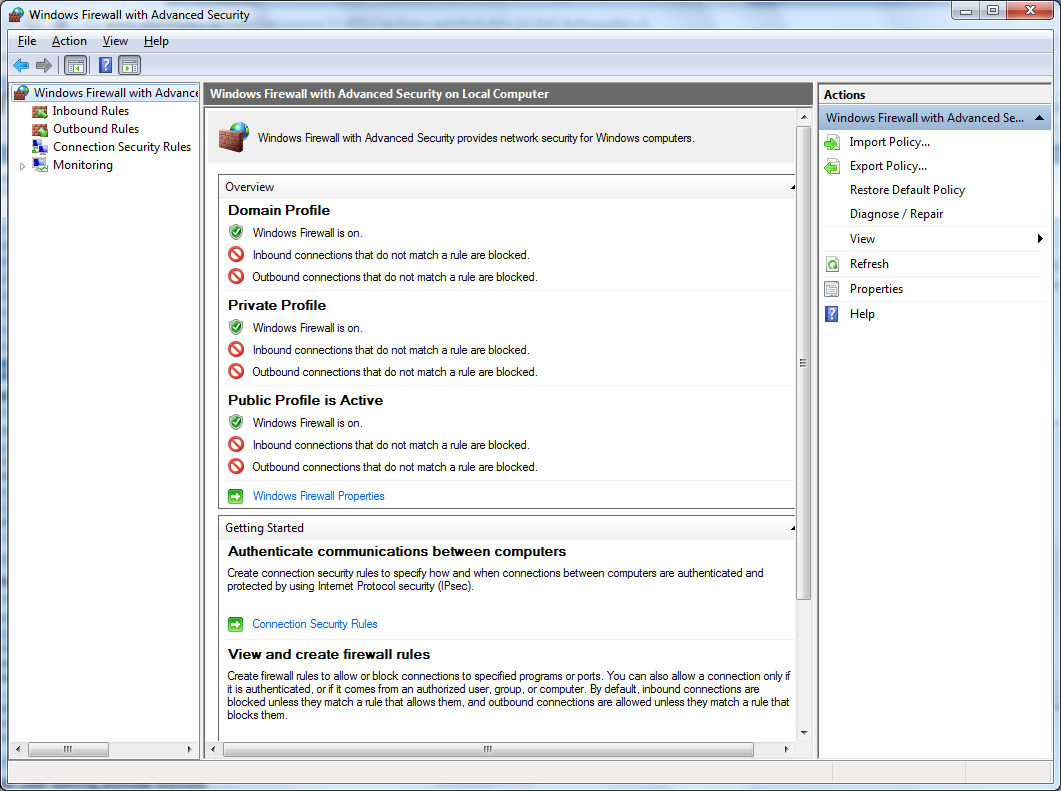The image size is (1061, 791).
Task: Click Public Profile outbound blocked red icon
Action: point(236,466)
